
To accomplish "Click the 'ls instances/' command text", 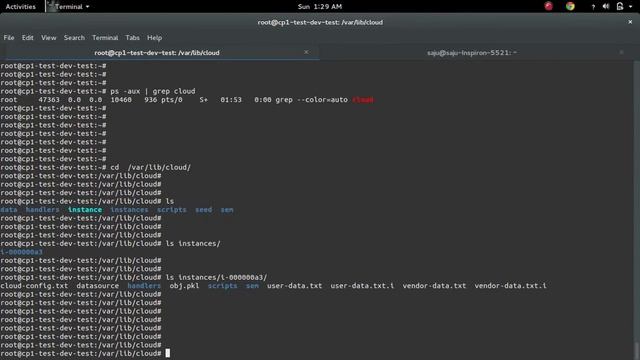I will pos(193,244).
